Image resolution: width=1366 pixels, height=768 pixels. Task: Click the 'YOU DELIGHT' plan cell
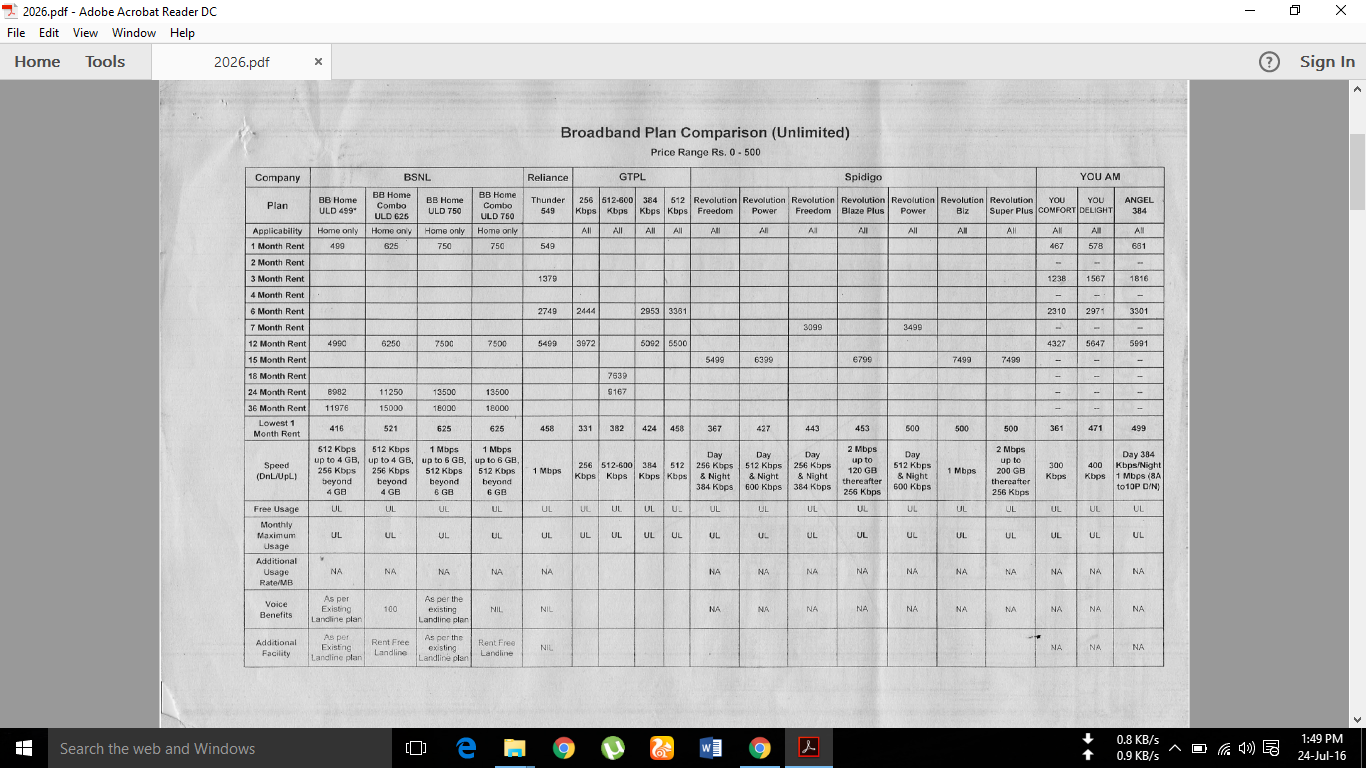(x=1096, y=205)
